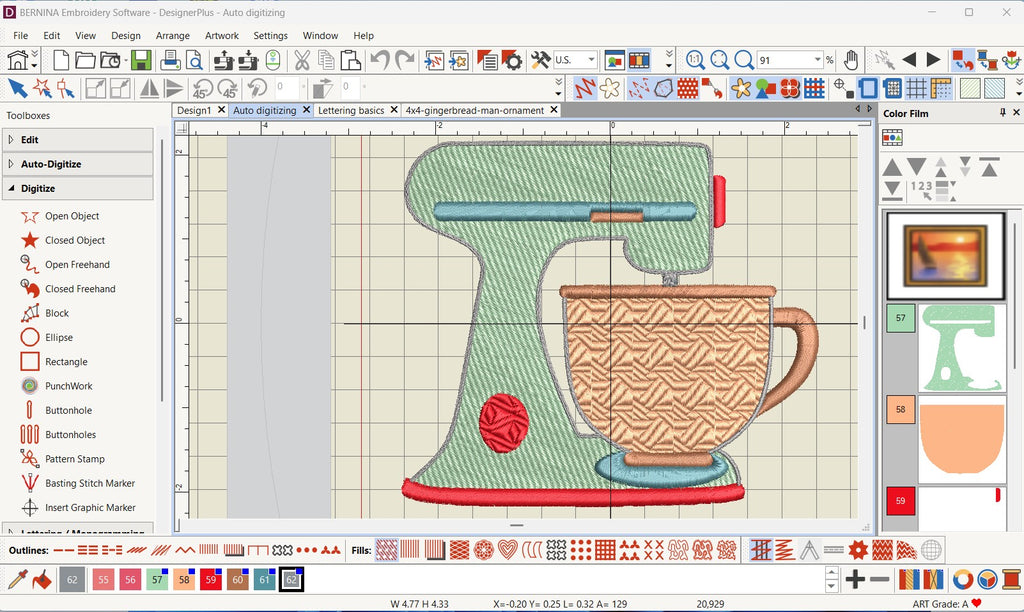
Task: Activate the Pan hand tool
Action: 851,60
